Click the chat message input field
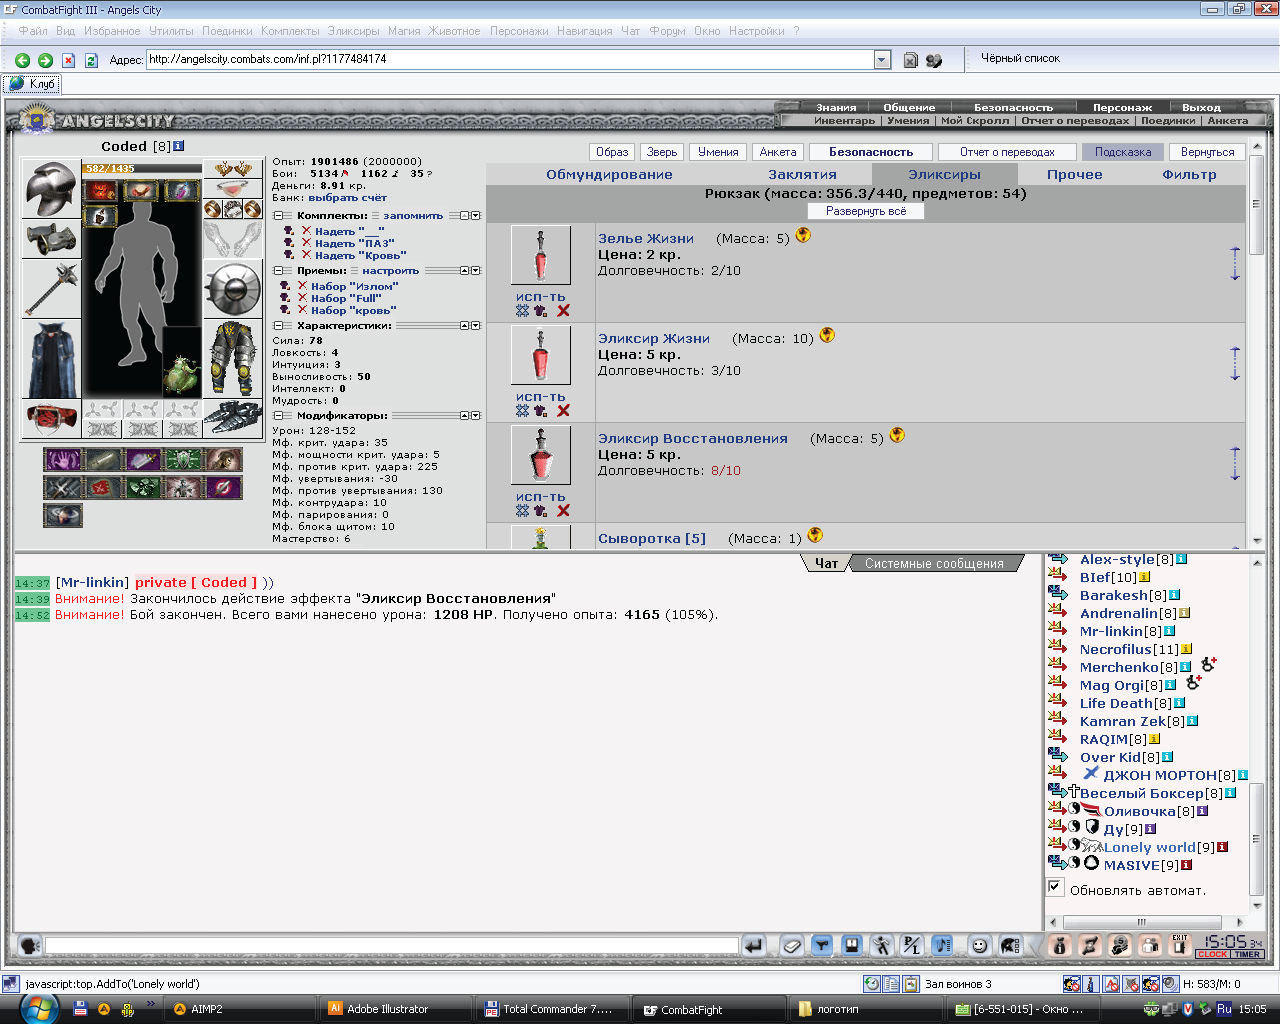 pos(392,945)
